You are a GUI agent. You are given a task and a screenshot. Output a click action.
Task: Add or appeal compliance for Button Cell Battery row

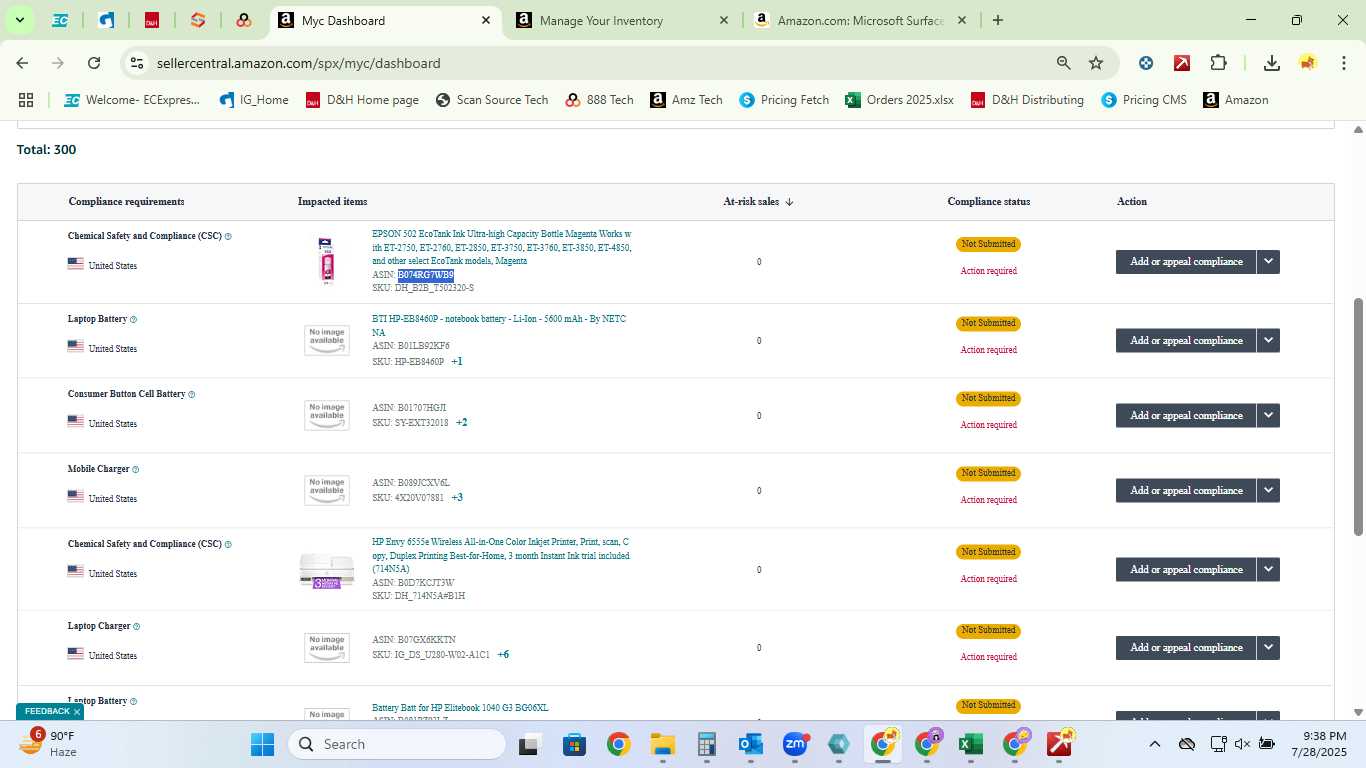coord(1186,416)
